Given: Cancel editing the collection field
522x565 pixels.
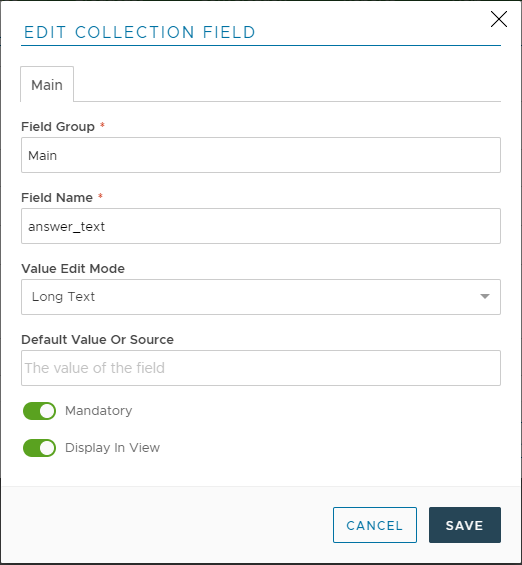Looking at the screenshot, I should tap(375, 525).
